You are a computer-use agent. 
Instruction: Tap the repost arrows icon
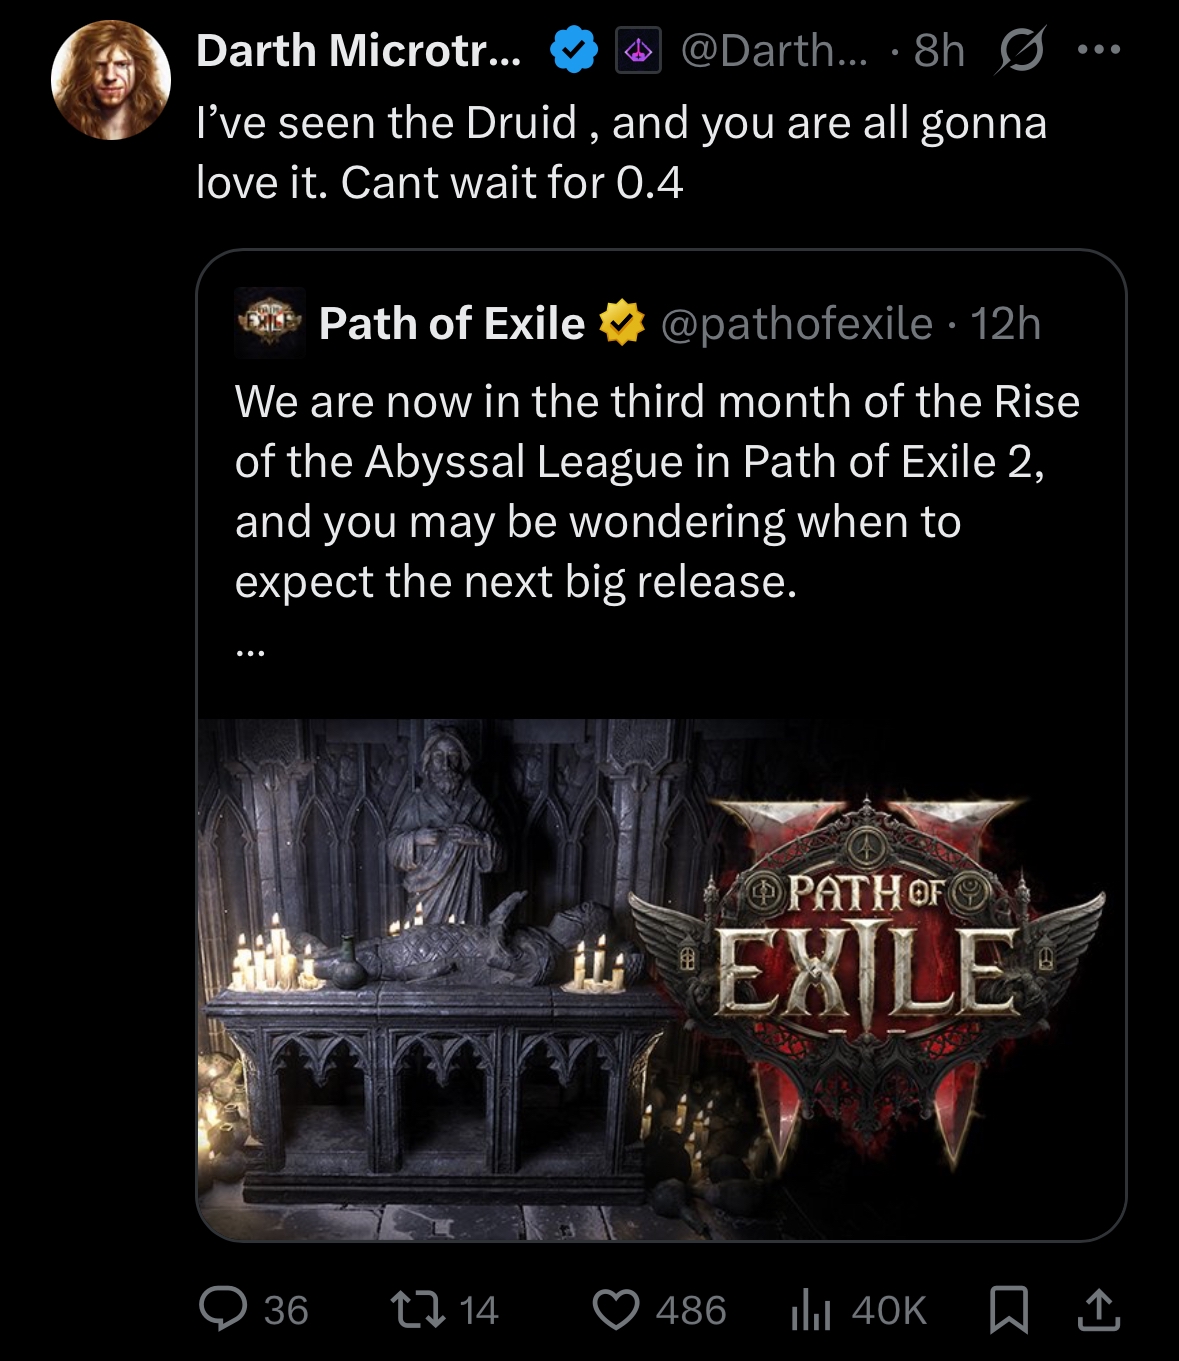(x=417, y=1309)
